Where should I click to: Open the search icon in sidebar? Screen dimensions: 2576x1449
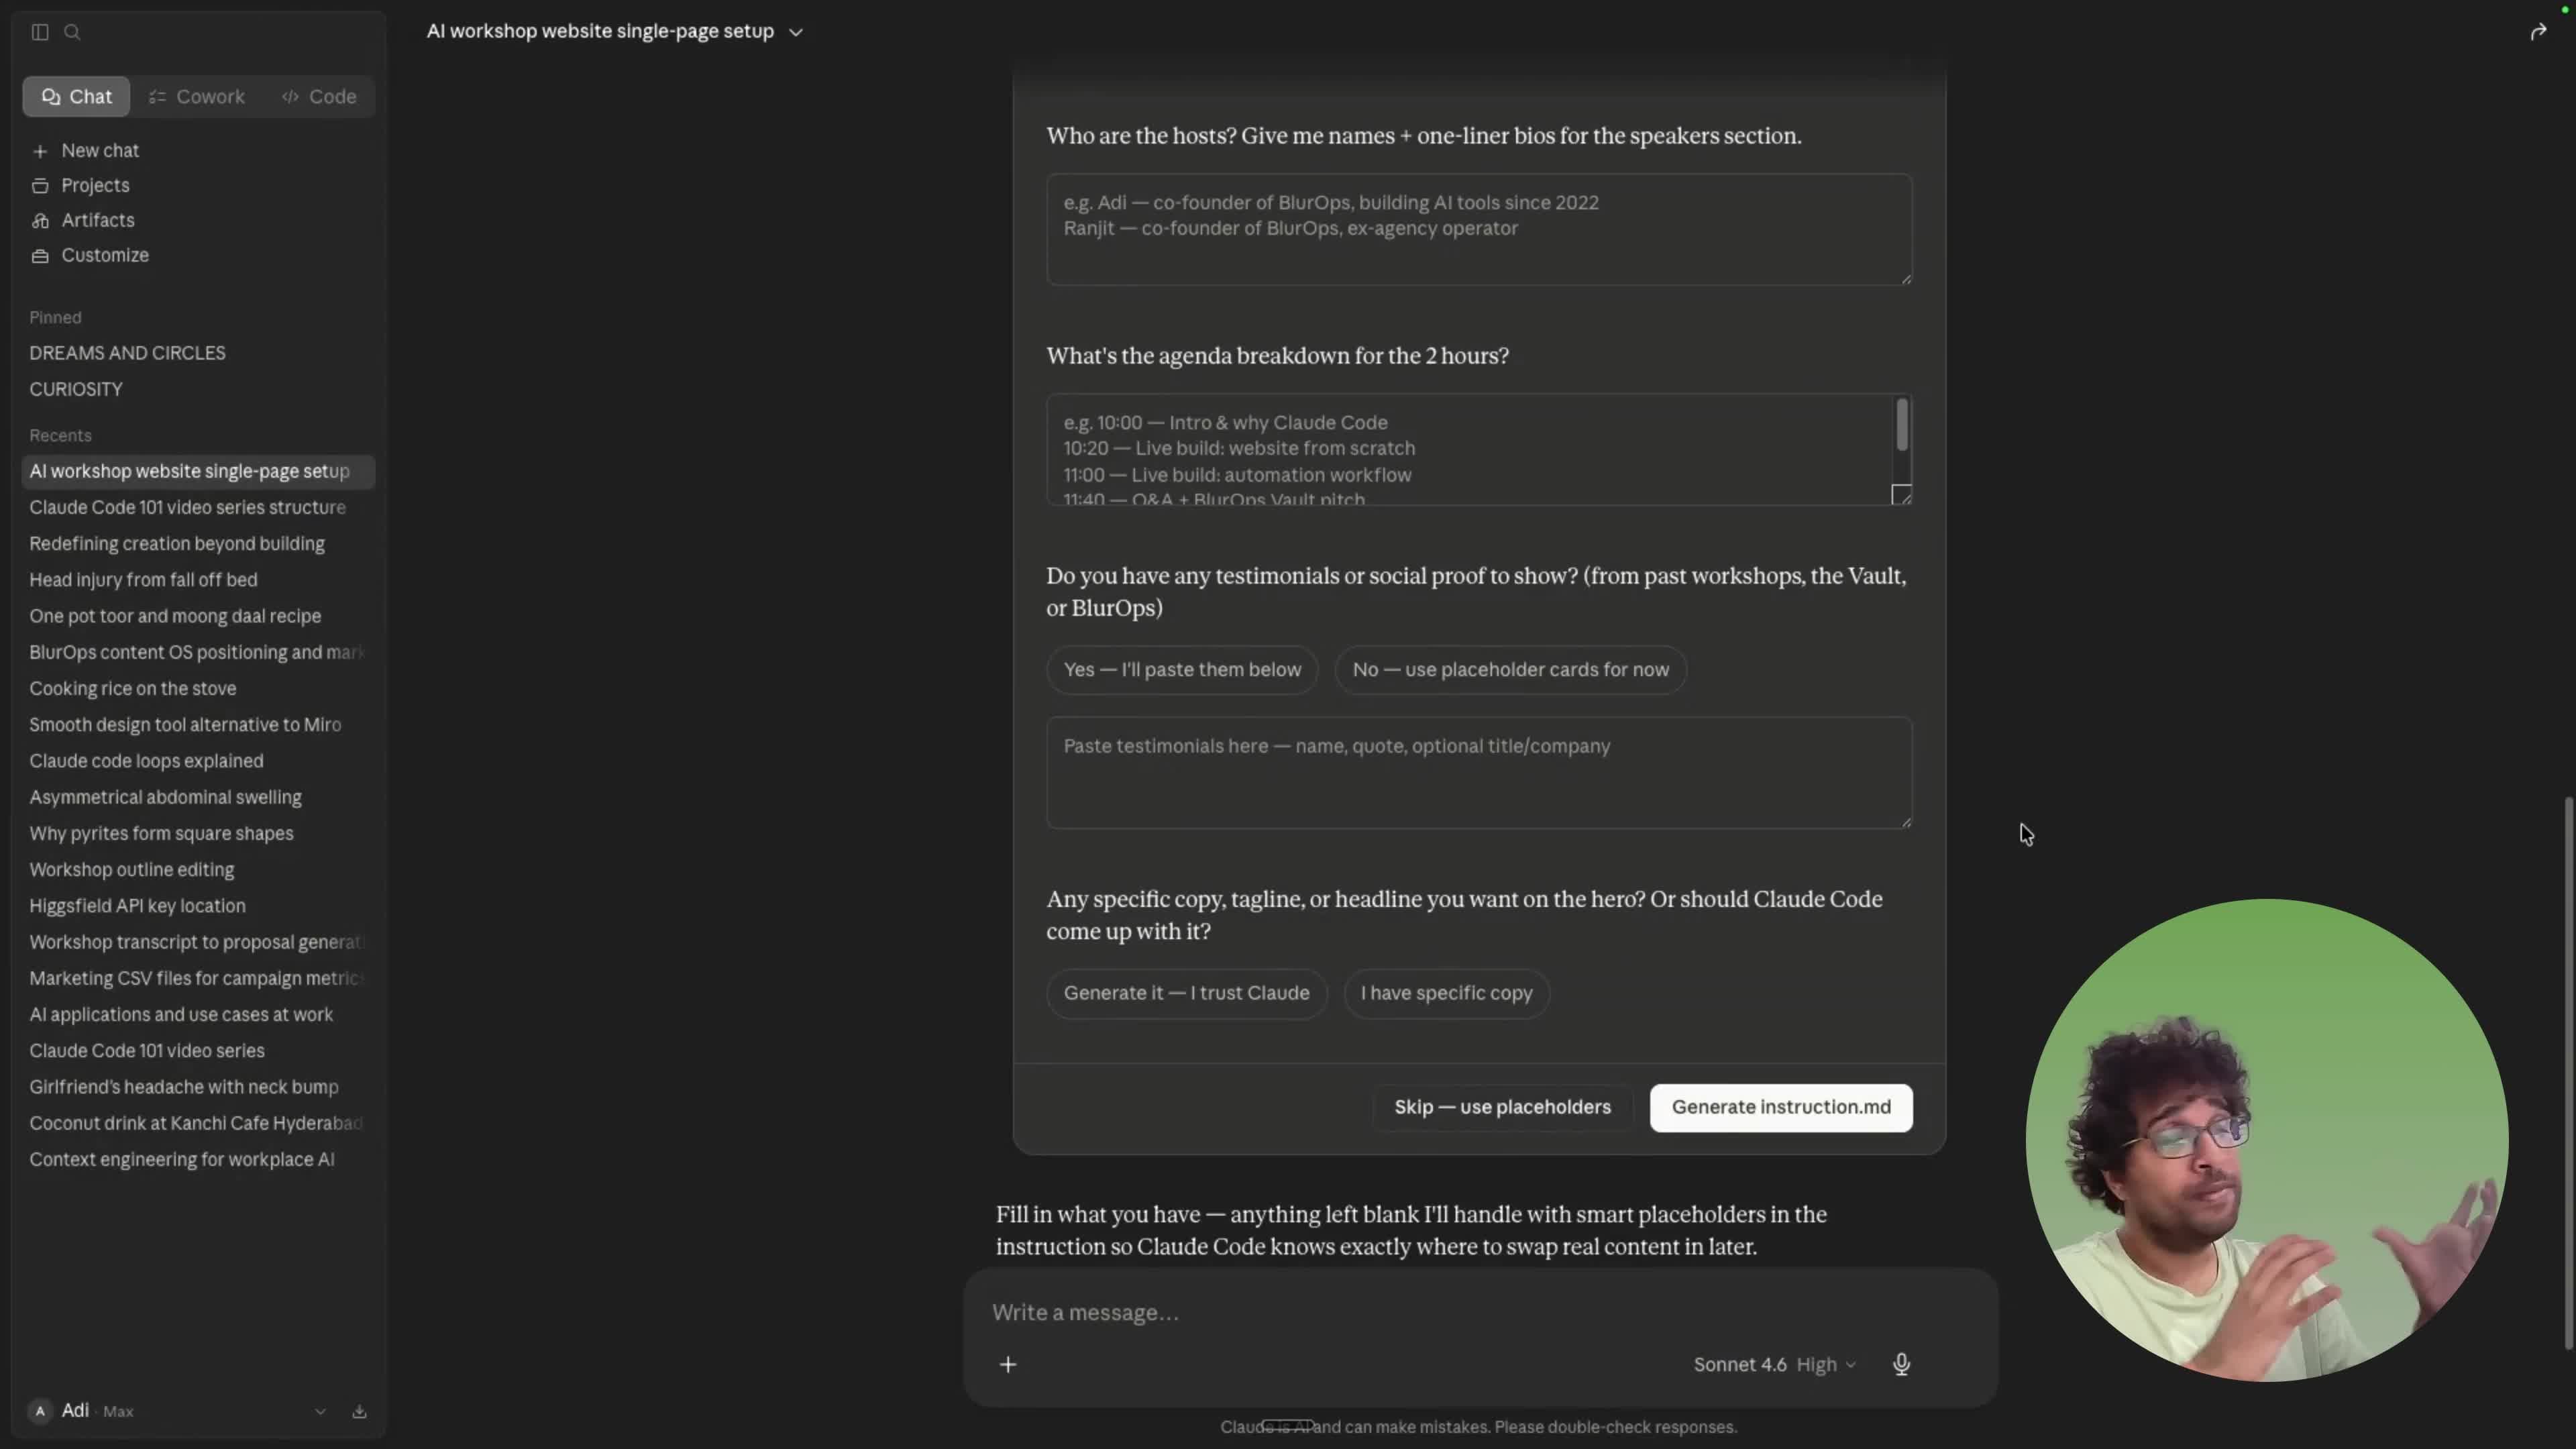coord(72,32)
